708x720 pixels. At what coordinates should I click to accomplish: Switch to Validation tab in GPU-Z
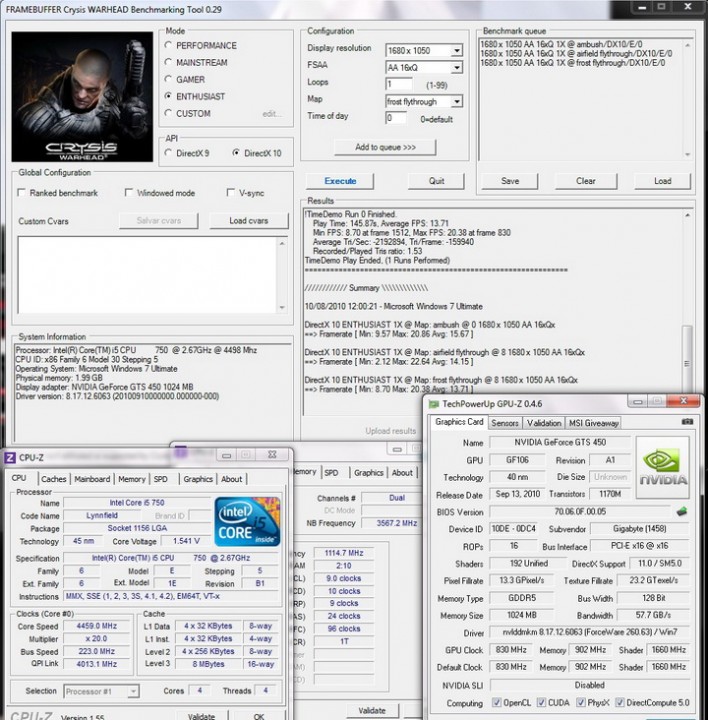click(x=544, y=423)
